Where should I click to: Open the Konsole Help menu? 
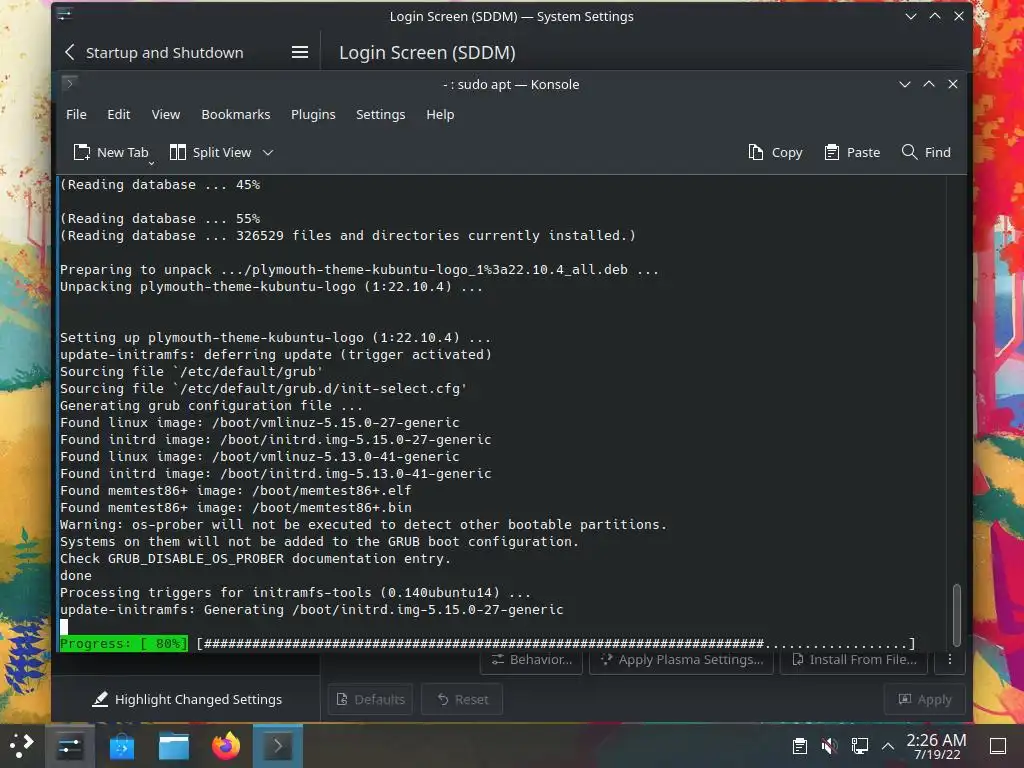point(440,114)
